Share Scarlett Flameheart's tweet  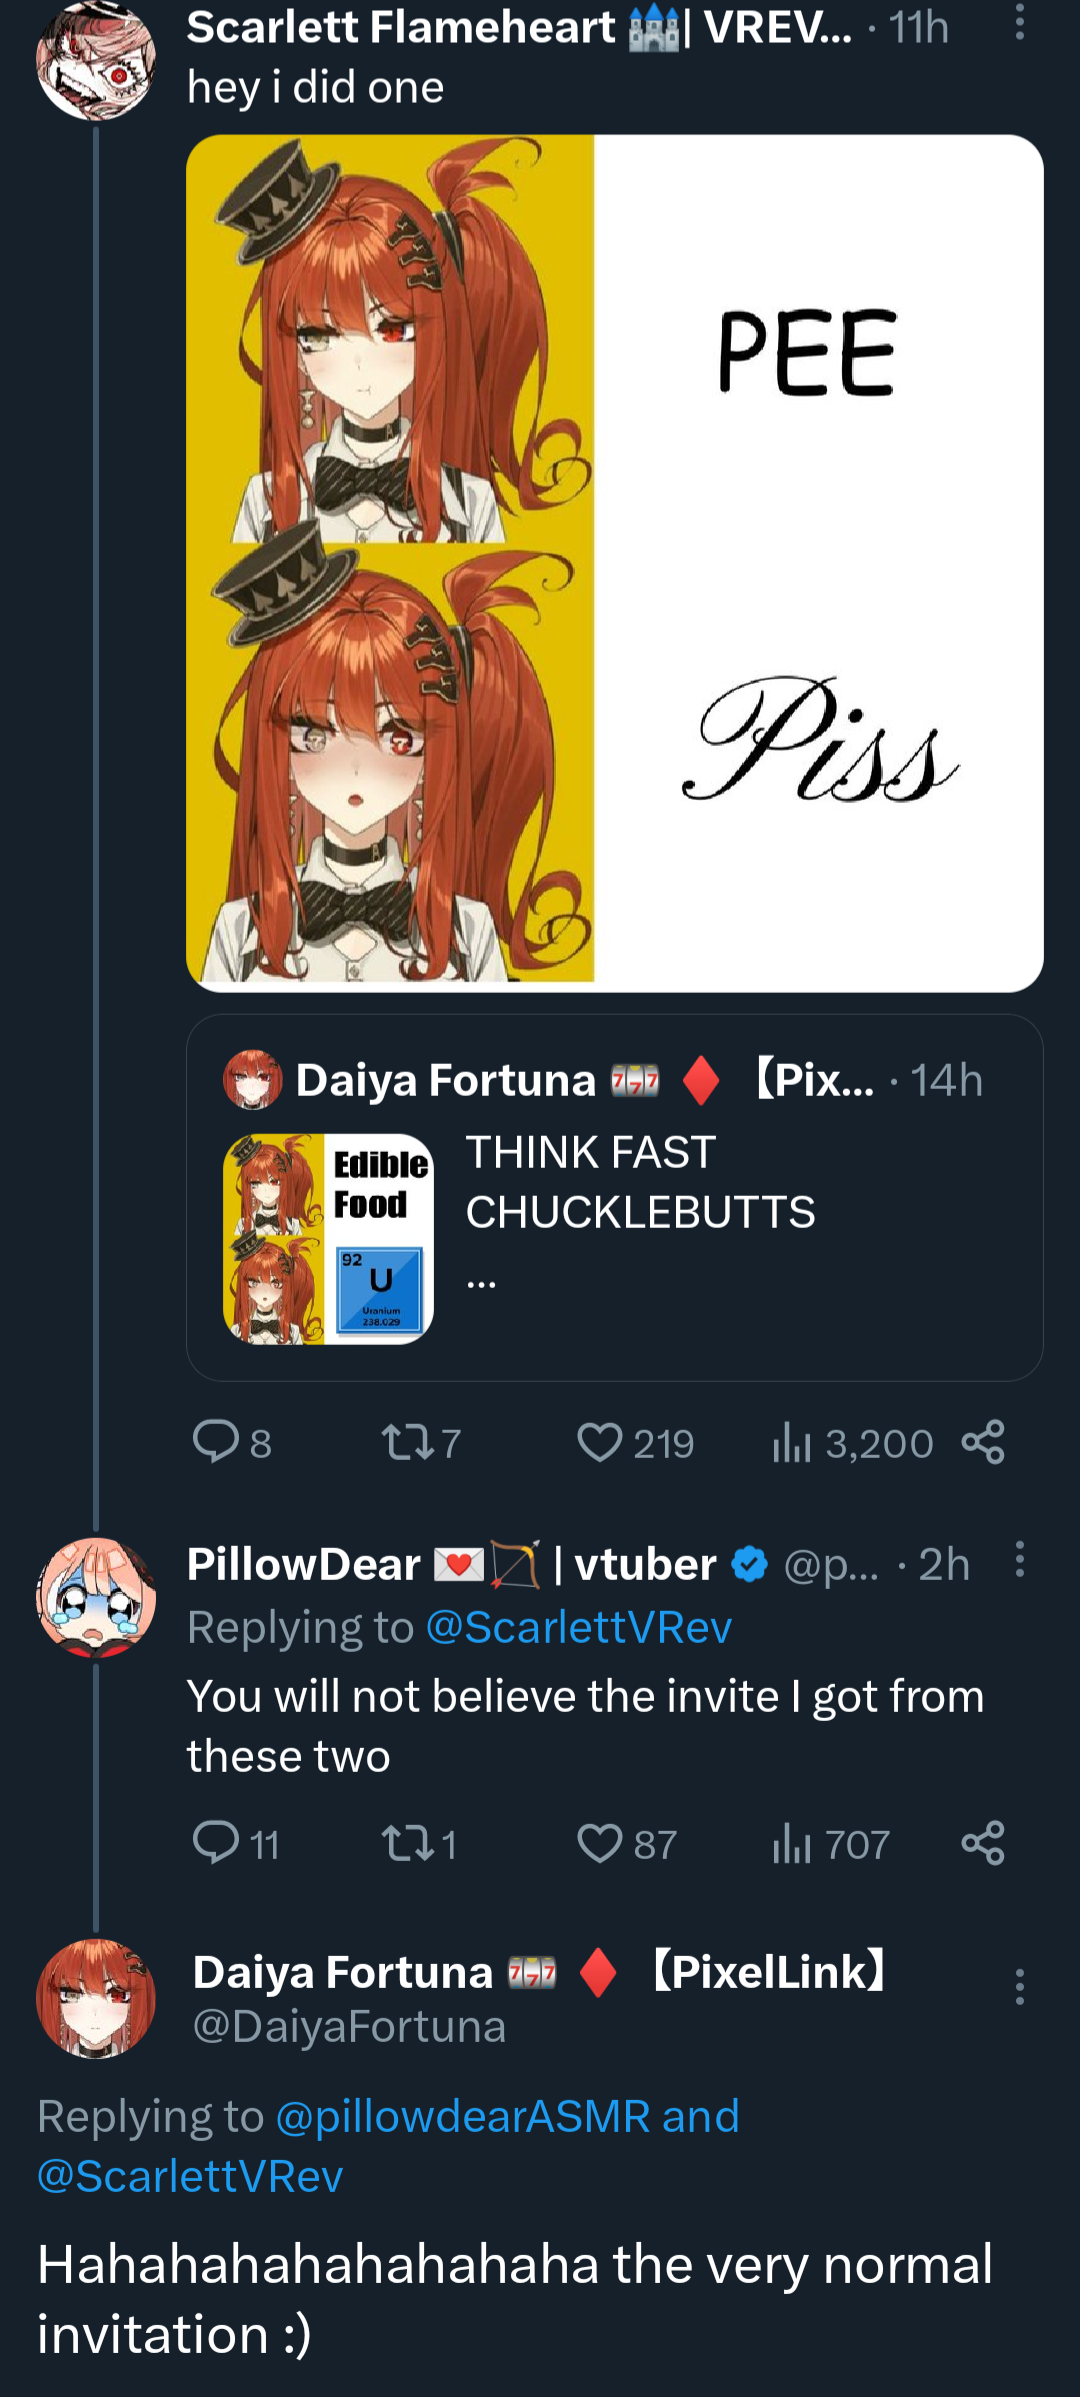(x=983, y=1442)
